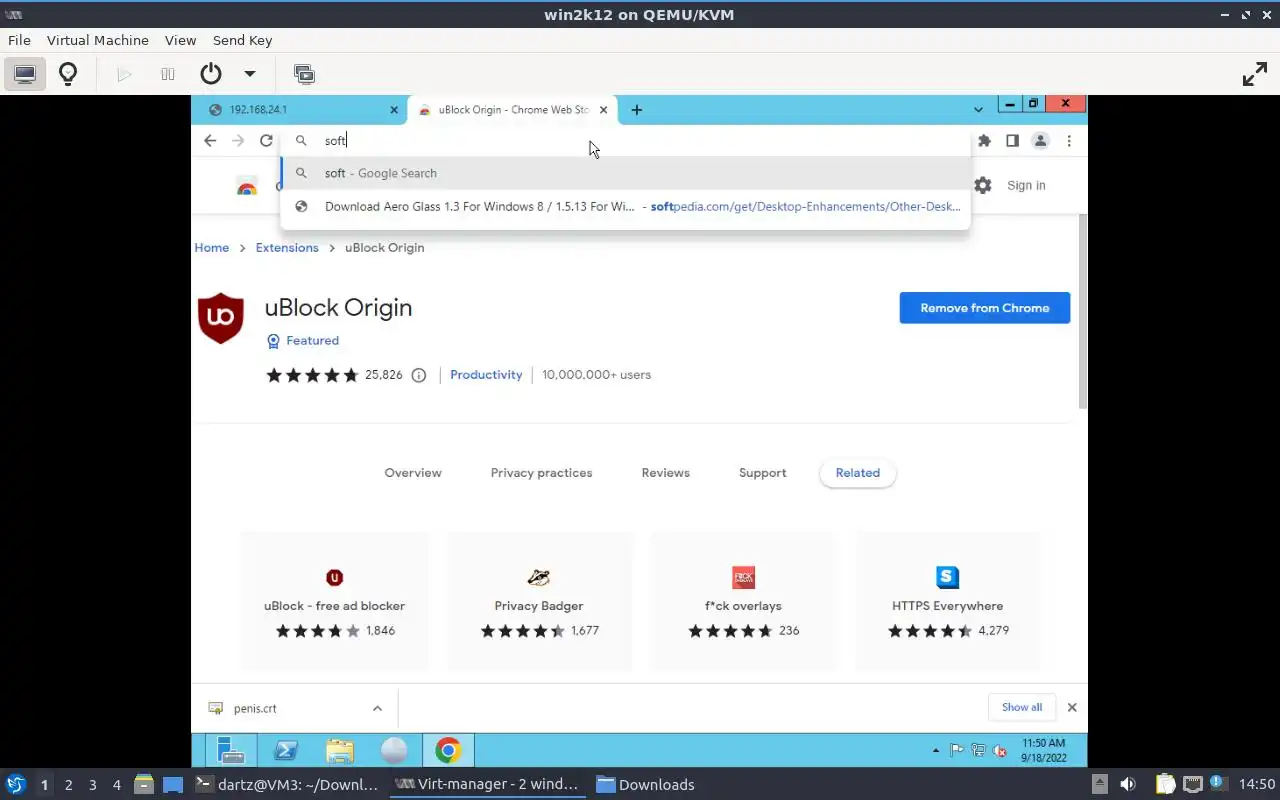Open the HTTPS Everywhere extension card

pos(948,601)
